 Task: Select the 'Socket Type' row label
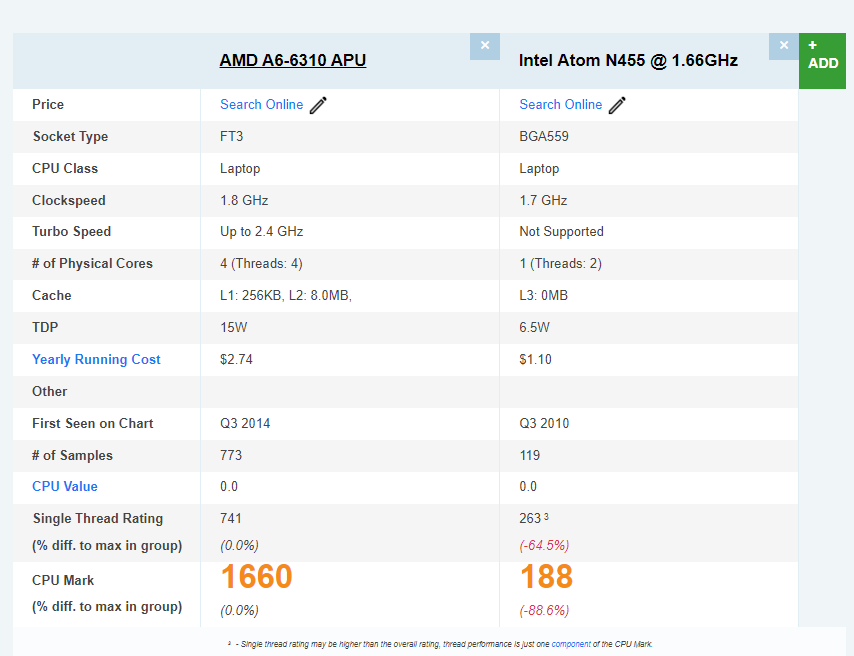[x=70, y=136]
